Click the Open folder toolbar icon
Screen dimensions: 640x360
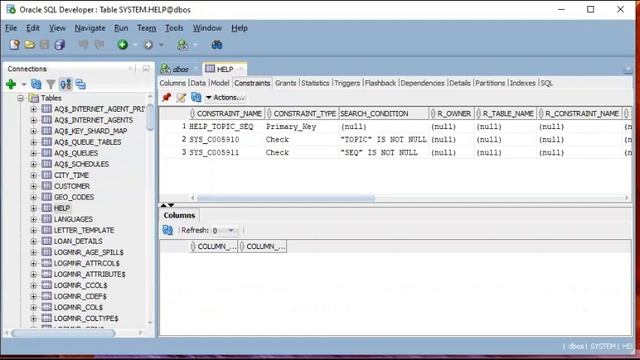click(x=29, y=44)
